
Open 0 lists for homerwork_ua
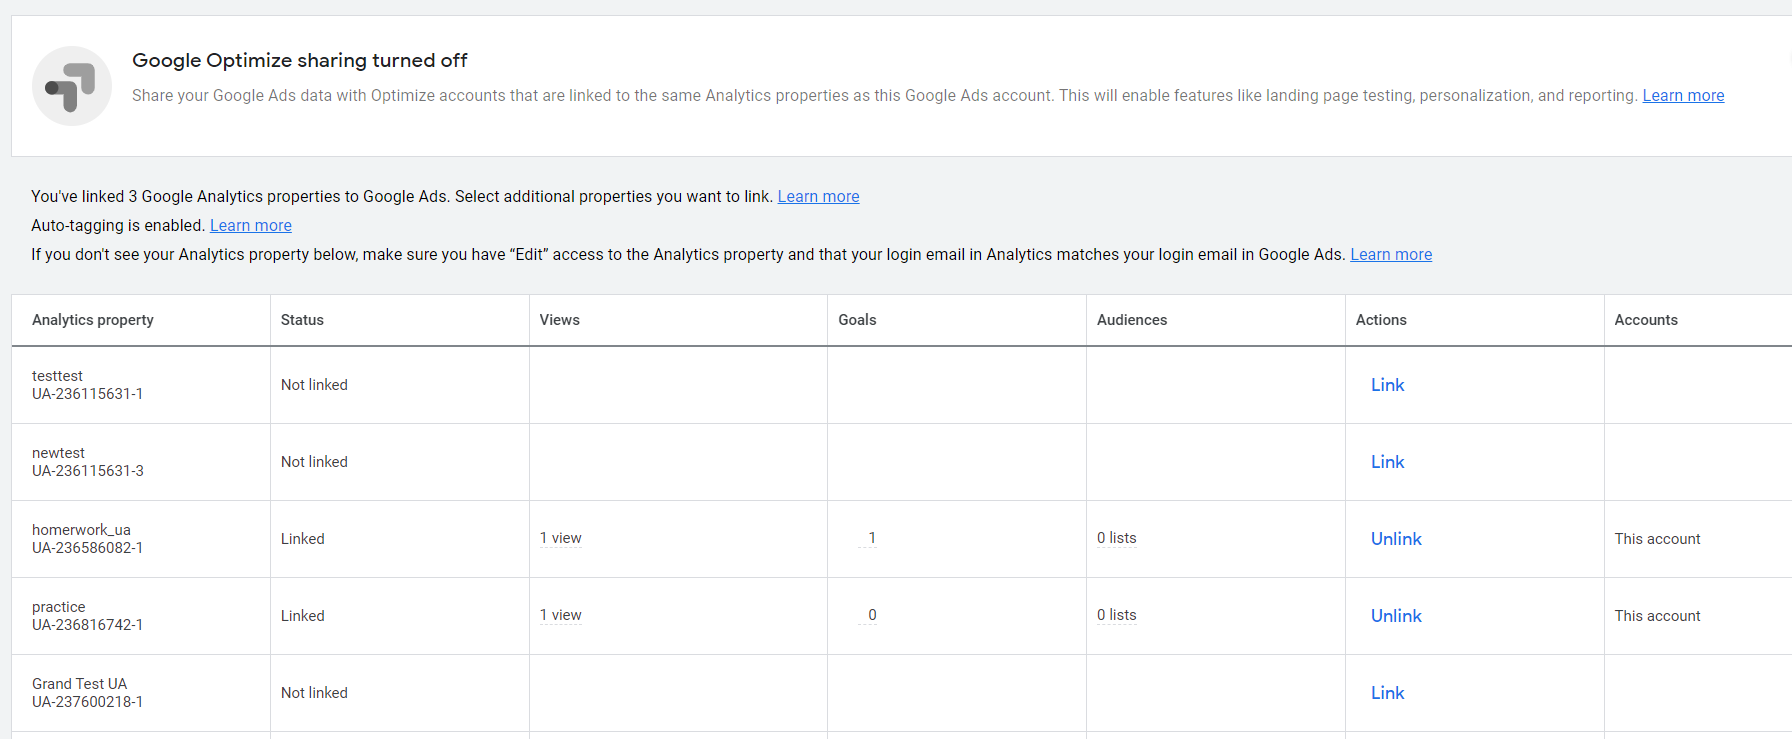[x=1116, y=538]
